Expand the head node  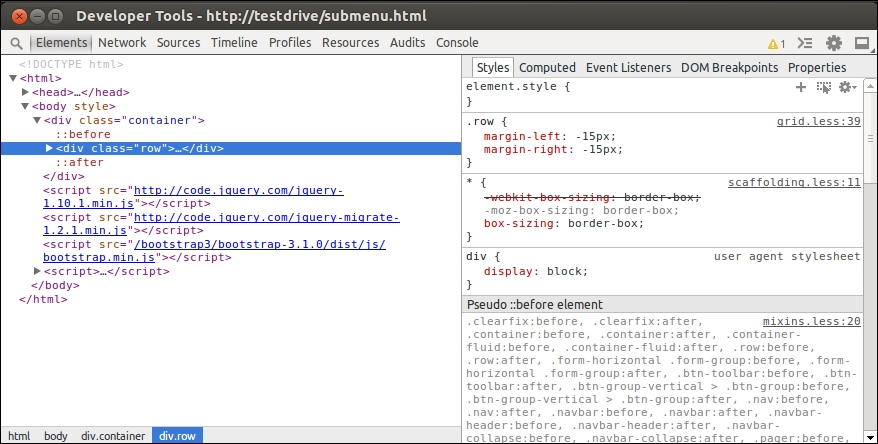click(25, 92)
